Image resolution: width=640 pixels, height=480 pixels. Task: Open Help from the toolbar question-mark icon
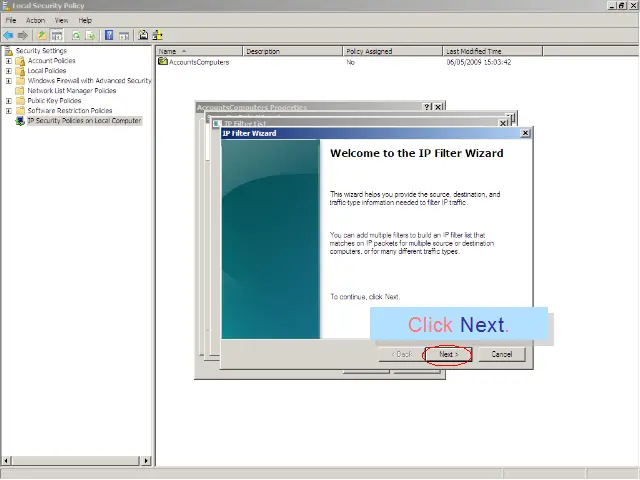pos(109,35)
